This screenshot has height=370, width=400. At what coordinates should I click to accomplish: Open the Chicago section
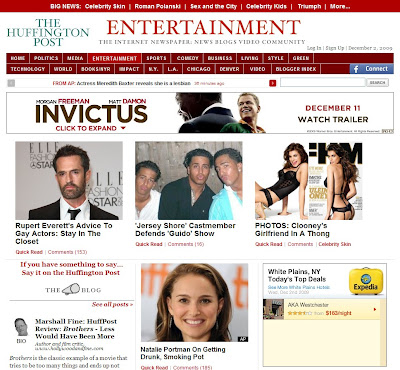pos(199,69)
